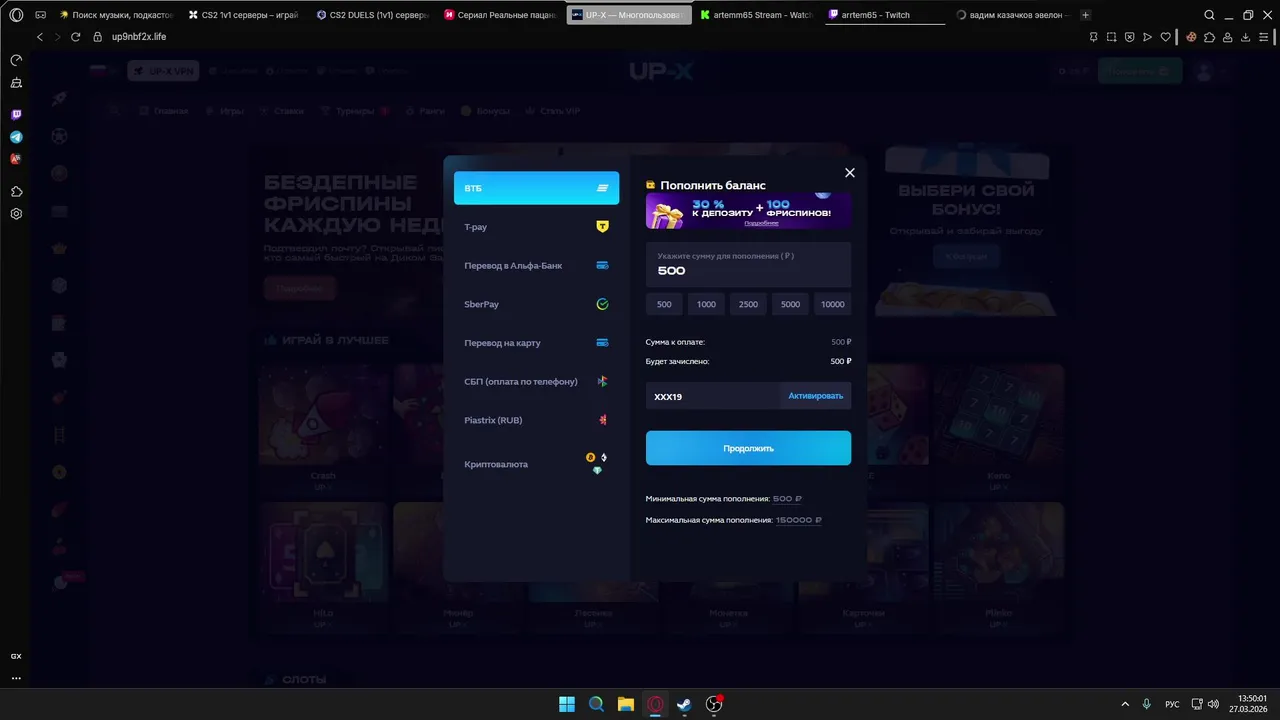Open red messenger icon in sidebar

16,159
